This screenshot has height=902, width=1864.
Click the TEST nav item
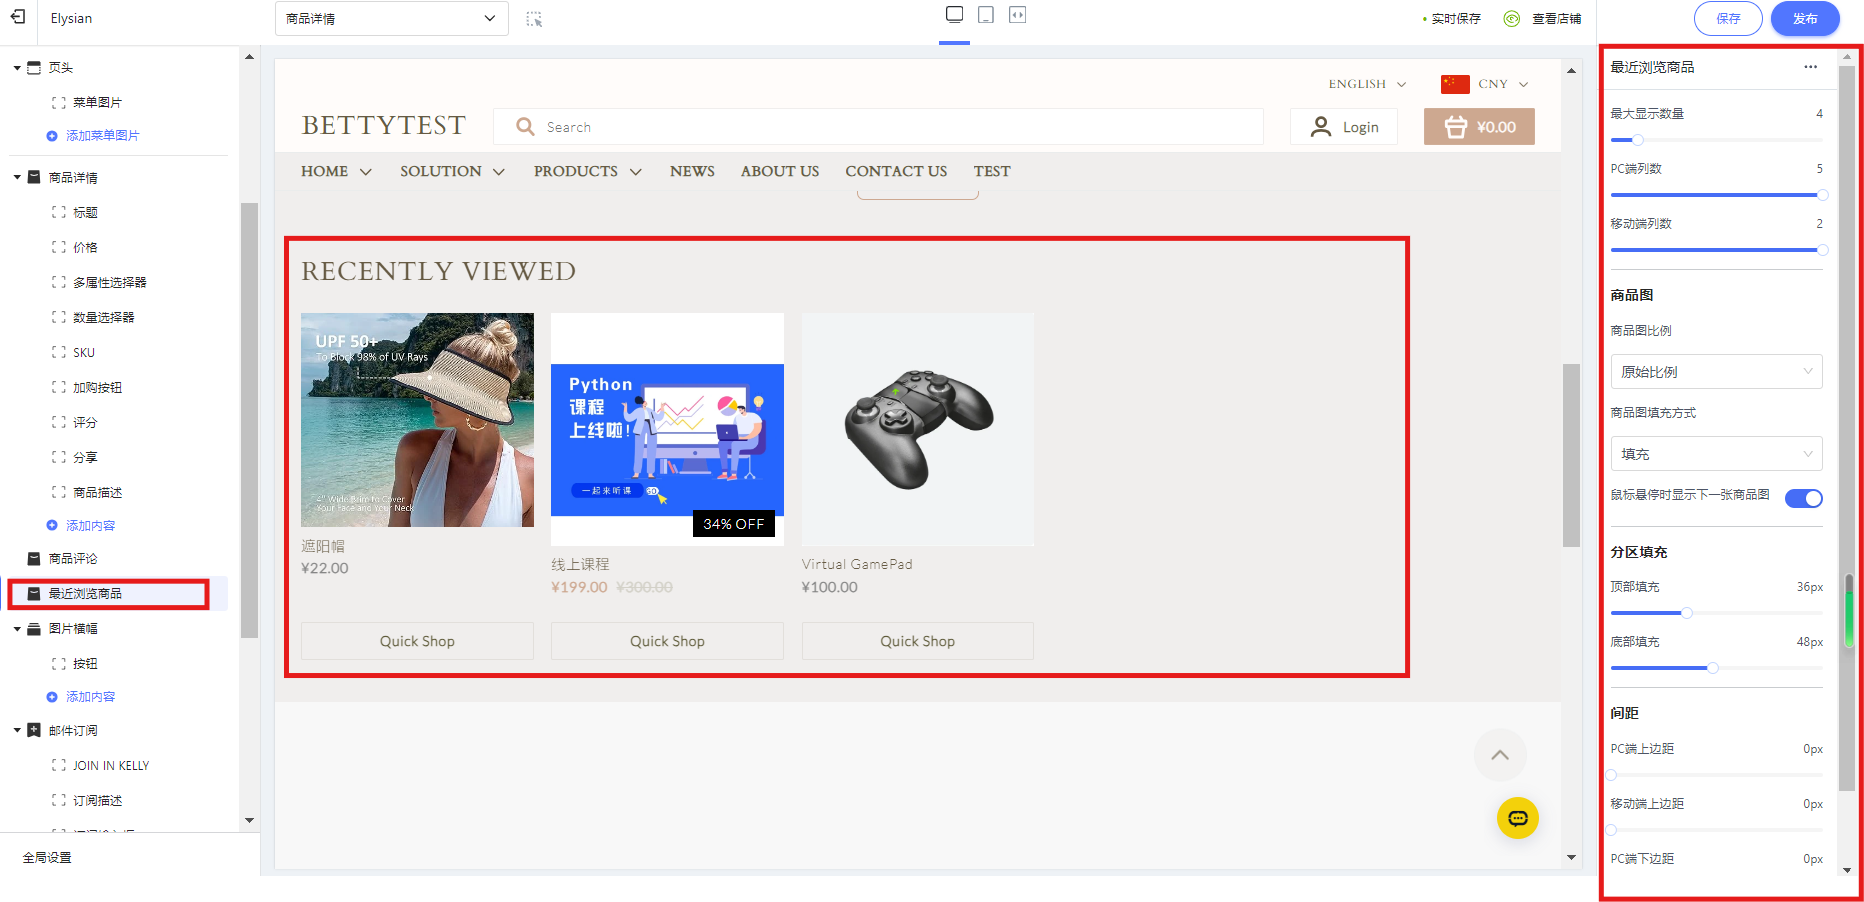[992, 172]
